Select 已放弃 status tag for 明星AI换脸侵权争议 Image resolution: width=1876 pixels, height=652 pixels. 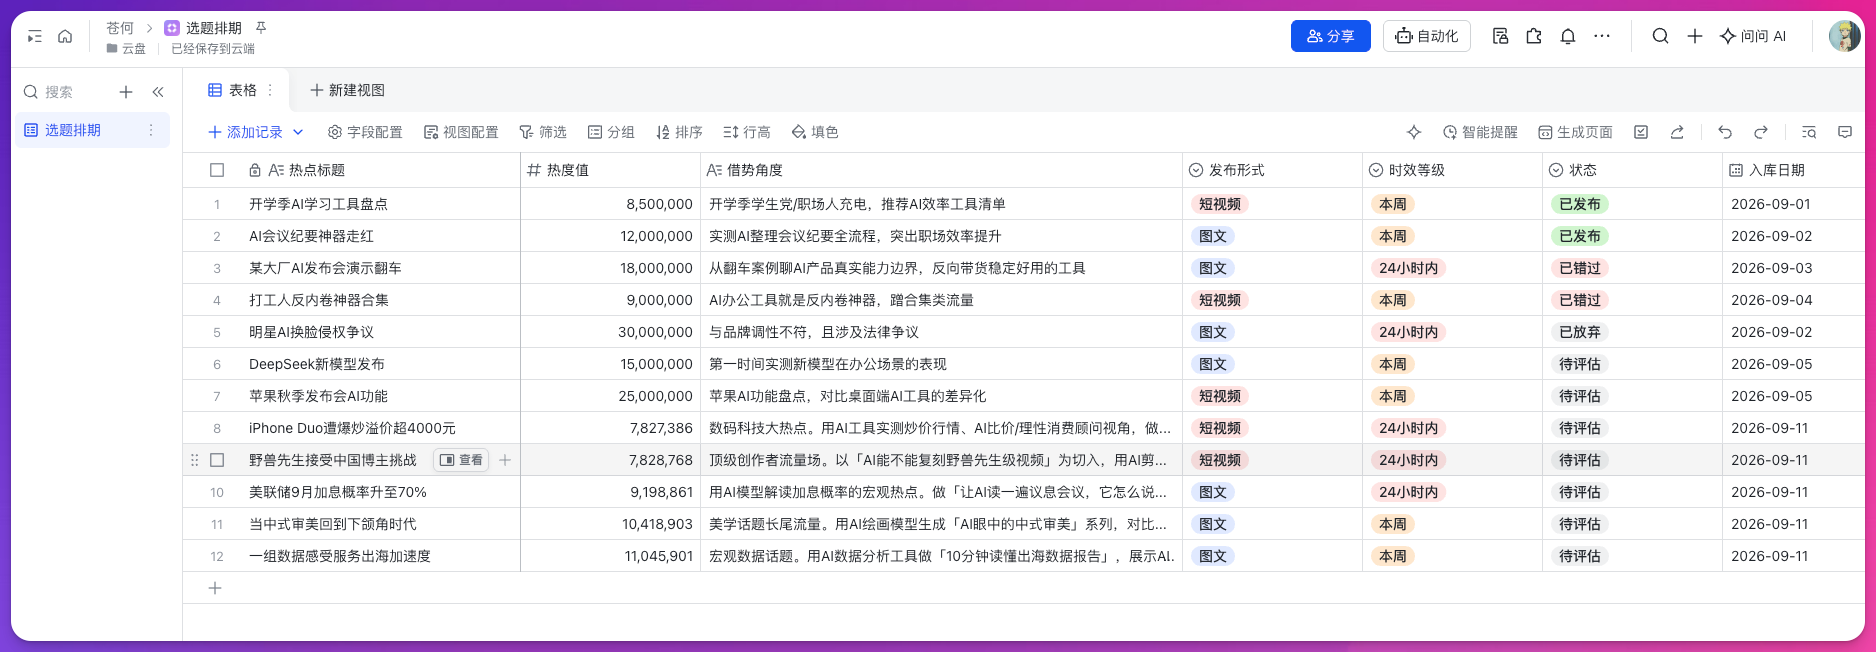pyautogui.click(x=1579, y=332)
